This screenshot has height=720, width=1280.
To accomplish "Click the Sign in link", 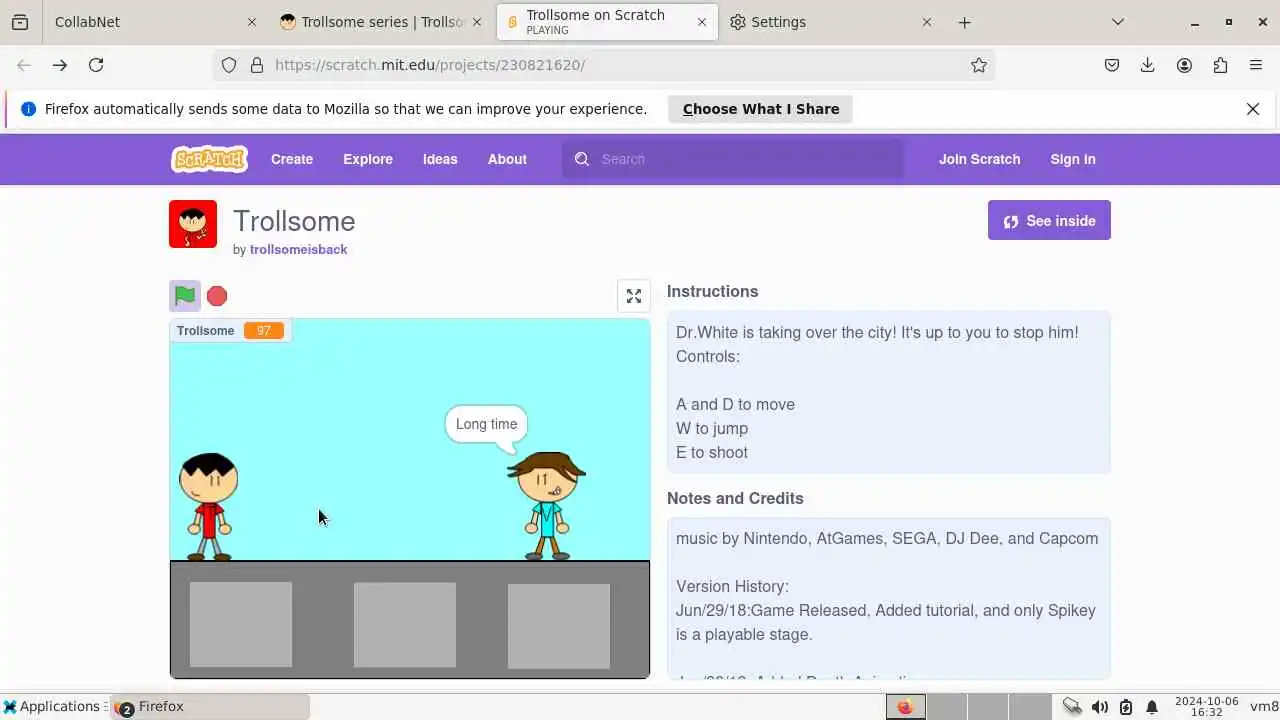I will coord(1073,159).
